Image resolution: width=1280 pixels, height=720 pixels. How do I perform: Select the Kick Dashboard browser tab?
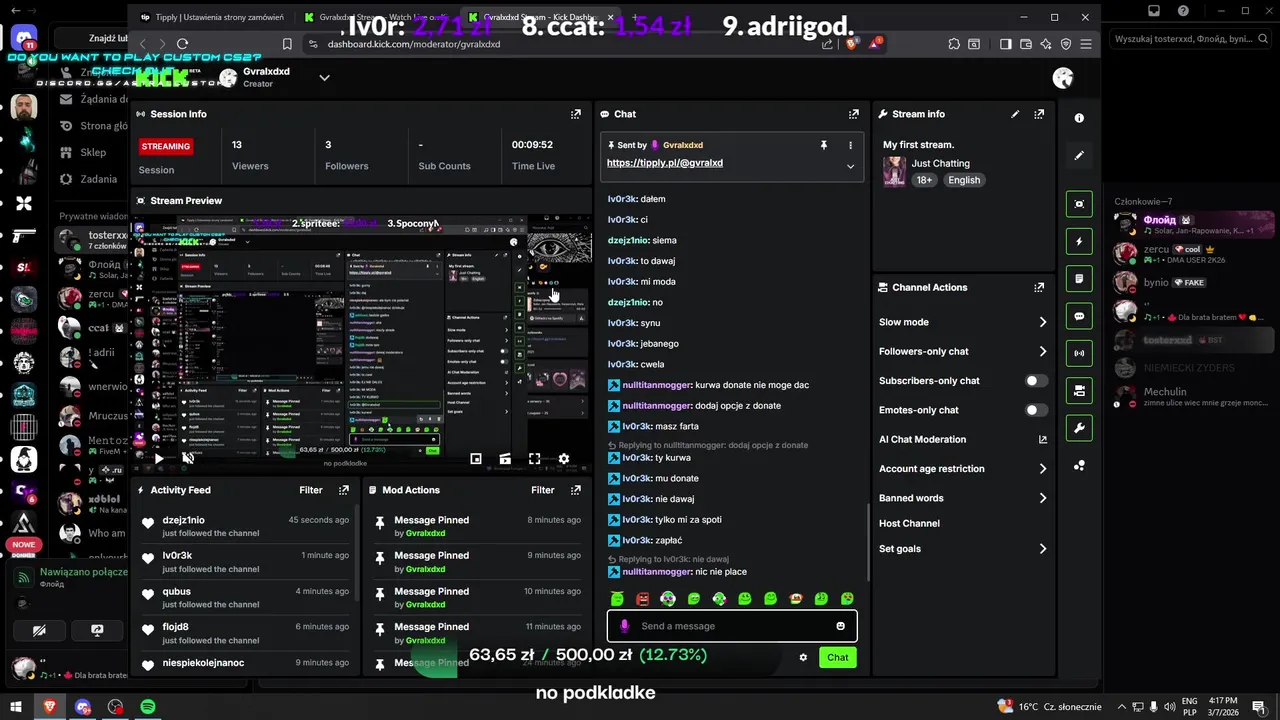pos(540,17)
